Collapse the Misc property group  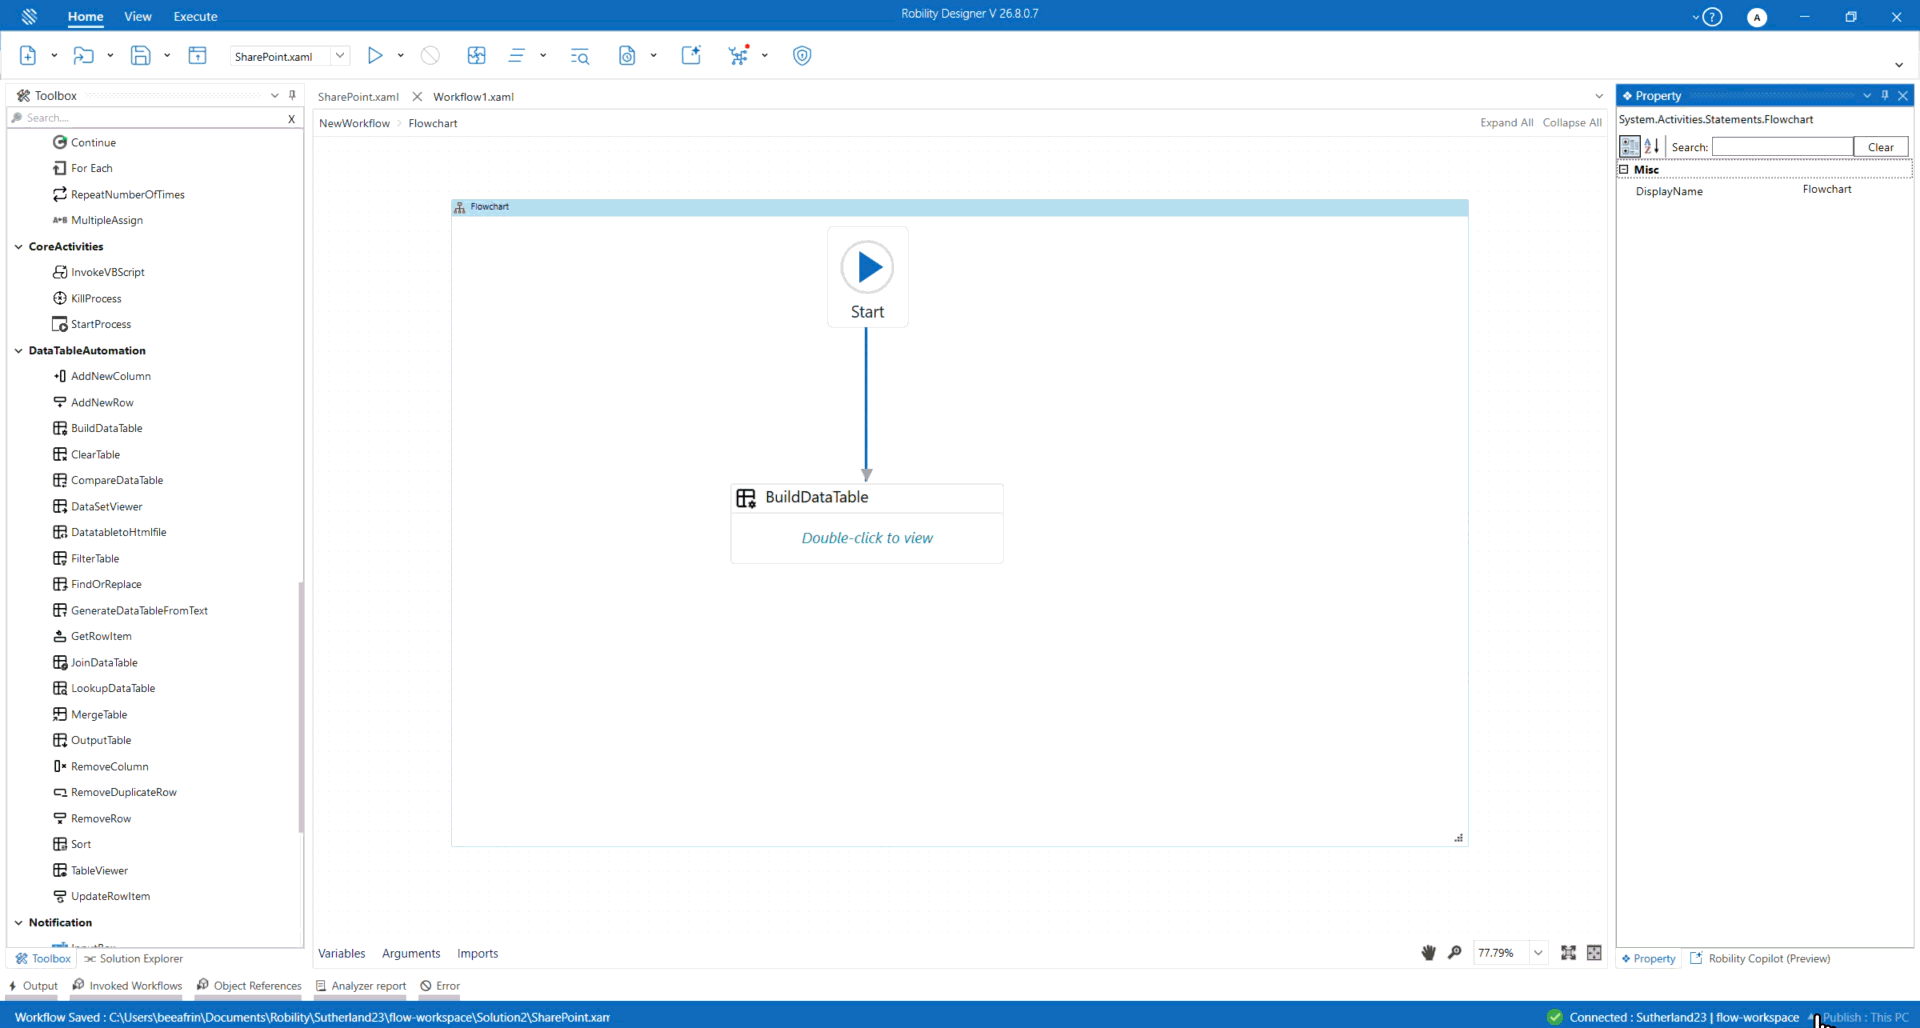[x=1625, y=170]
